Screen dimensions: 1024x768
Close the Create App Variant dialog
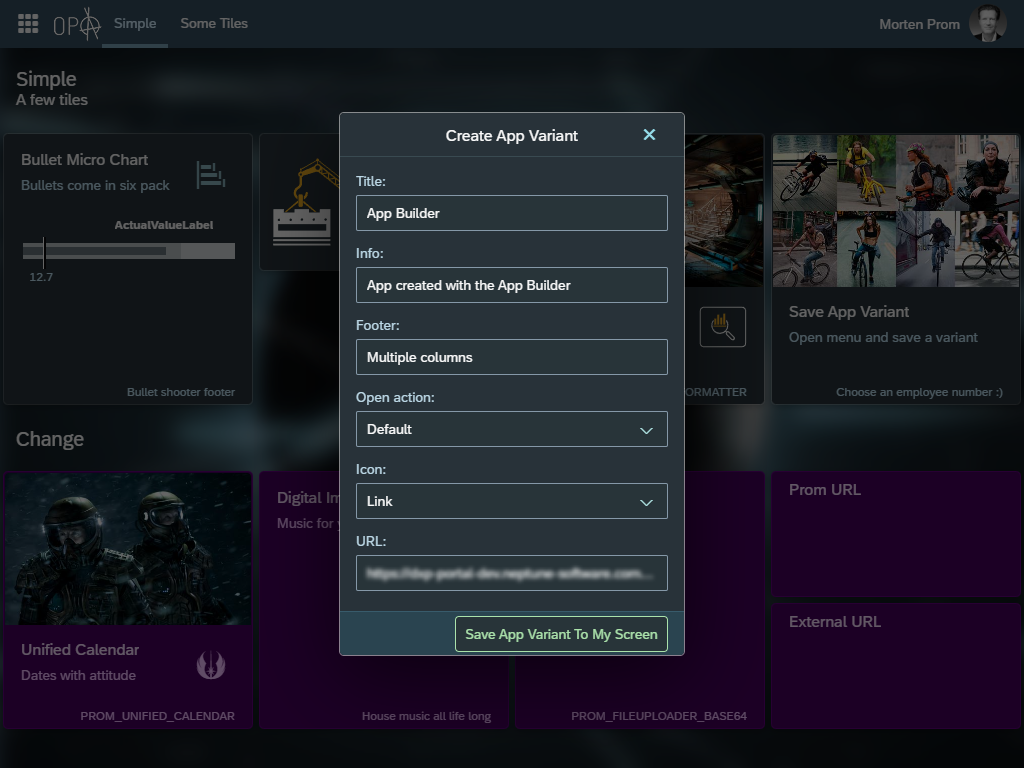pos(649,135)
